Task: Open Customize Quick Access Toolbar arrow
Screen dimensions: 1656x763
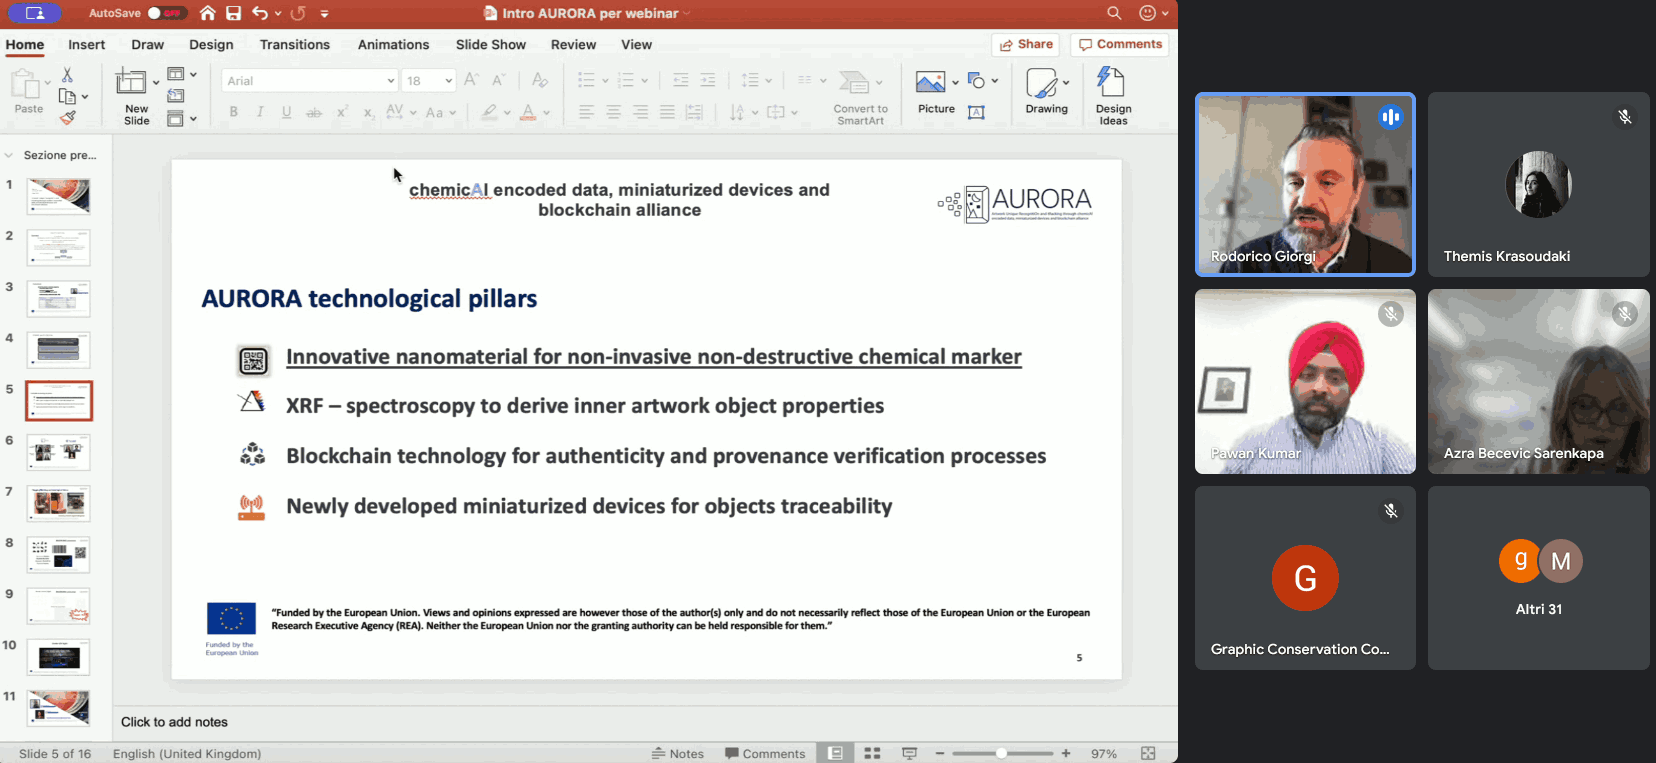Action: tap(324, 13)
